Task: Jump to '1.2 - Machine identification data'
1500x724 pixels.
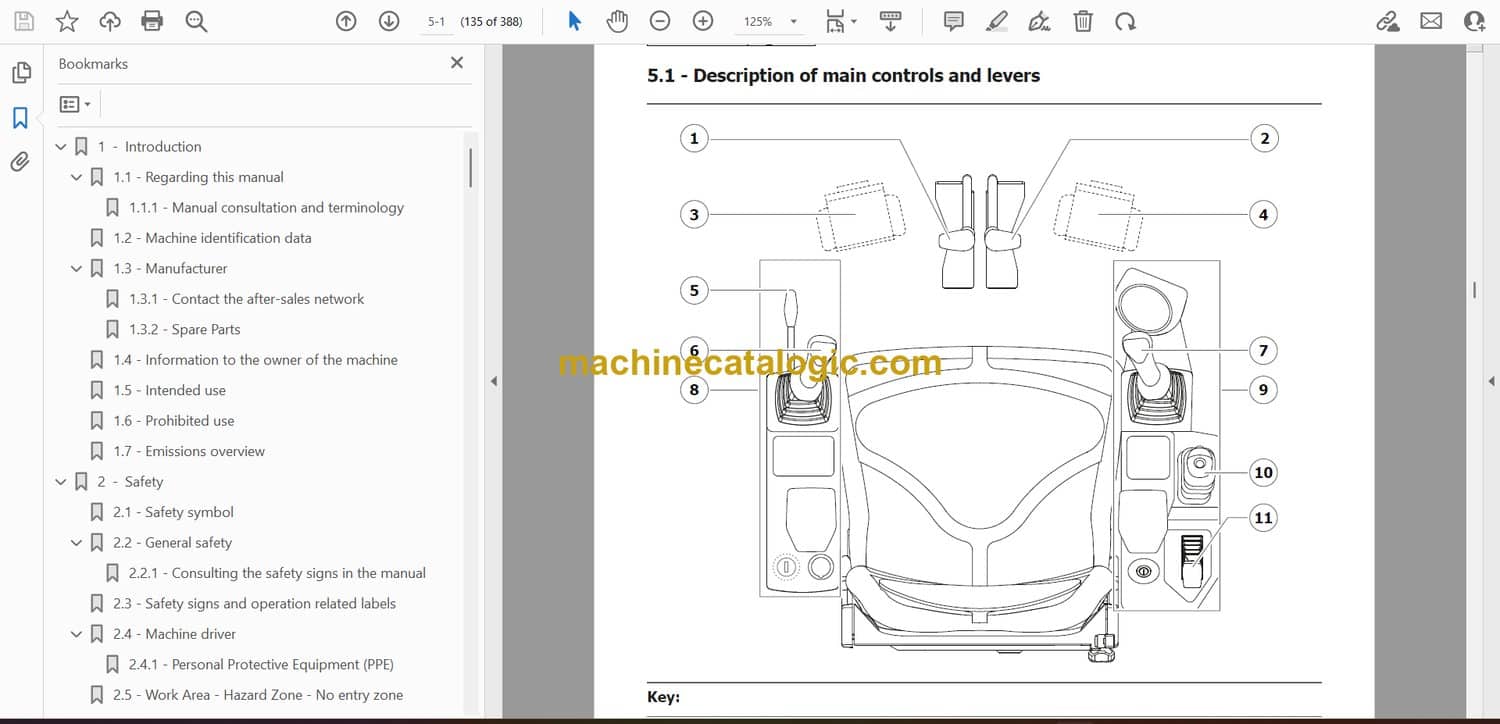Action: (212, 238)
